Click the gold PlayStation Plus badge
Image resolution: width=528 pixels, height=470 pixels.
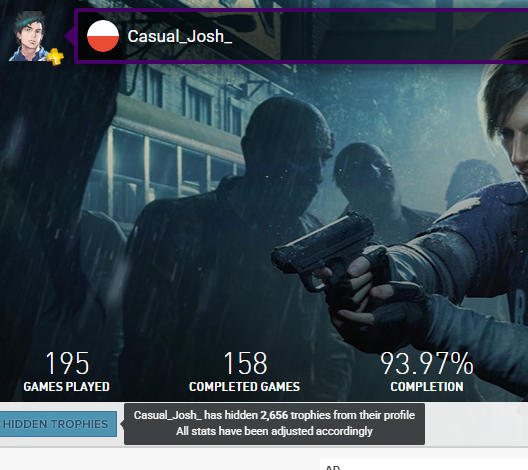[x=55, y=57]
